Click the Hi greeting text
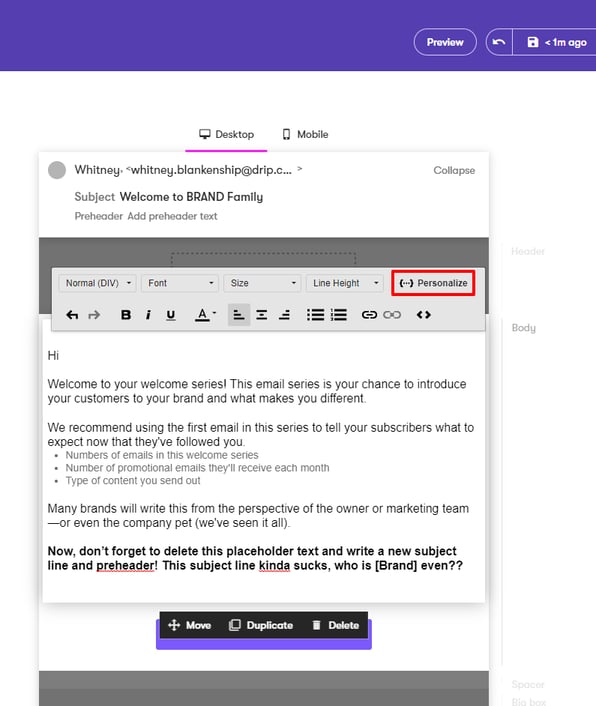 click(x=53, y=356)
